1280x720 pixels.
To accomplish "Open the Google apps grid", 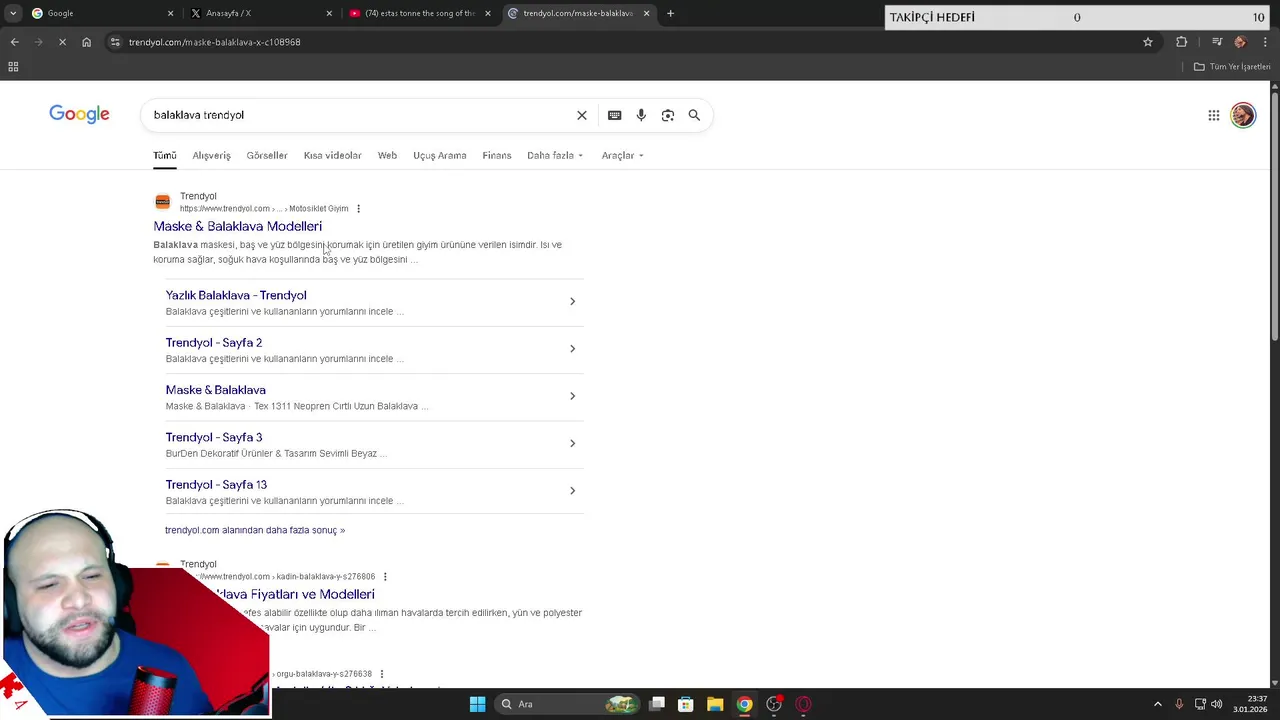I will [1214, 115].
